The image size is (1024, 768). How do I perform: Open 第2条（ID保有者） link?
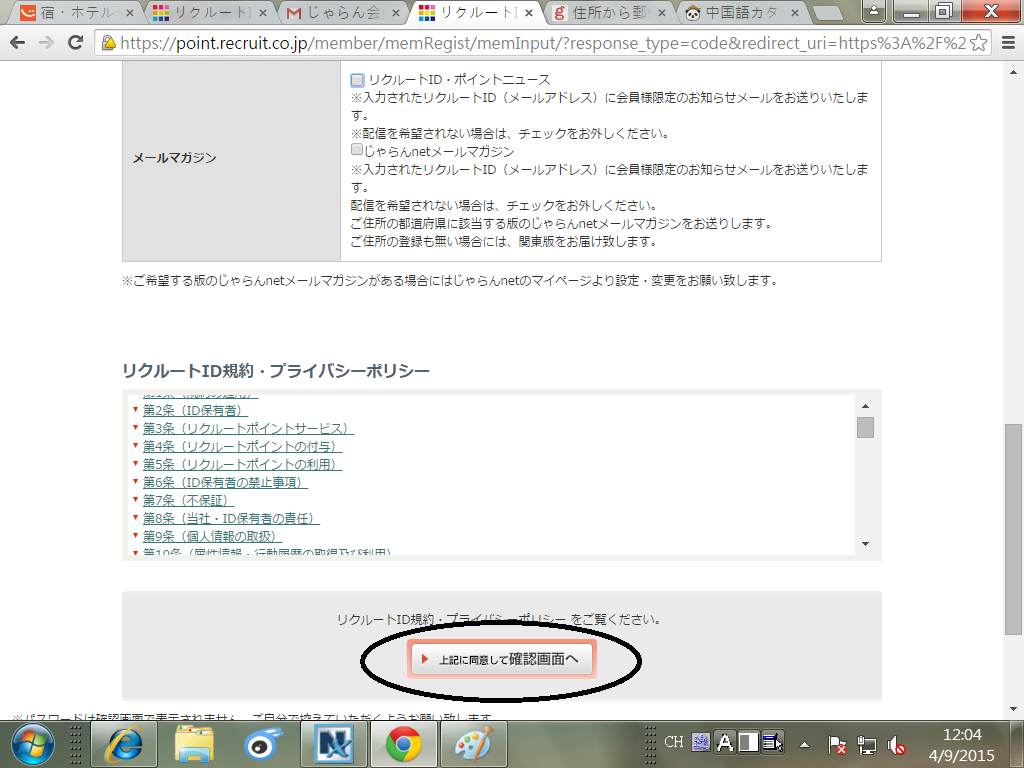pos(195,411)
